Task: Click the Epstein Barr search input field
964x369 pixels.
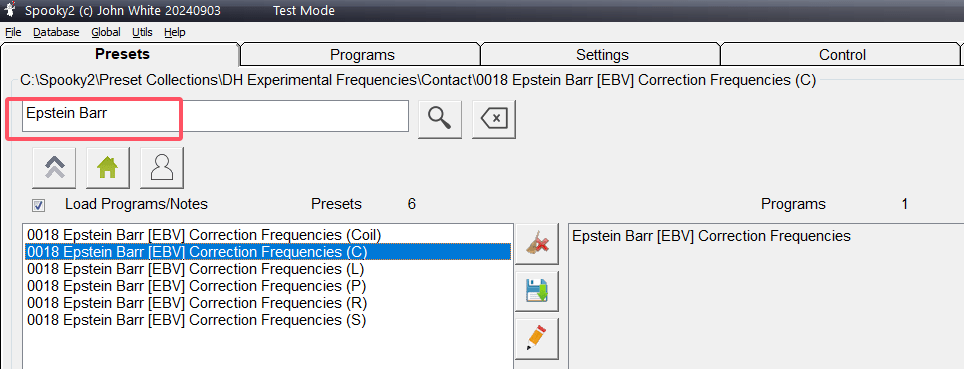Action: click(x=215, y=116)
